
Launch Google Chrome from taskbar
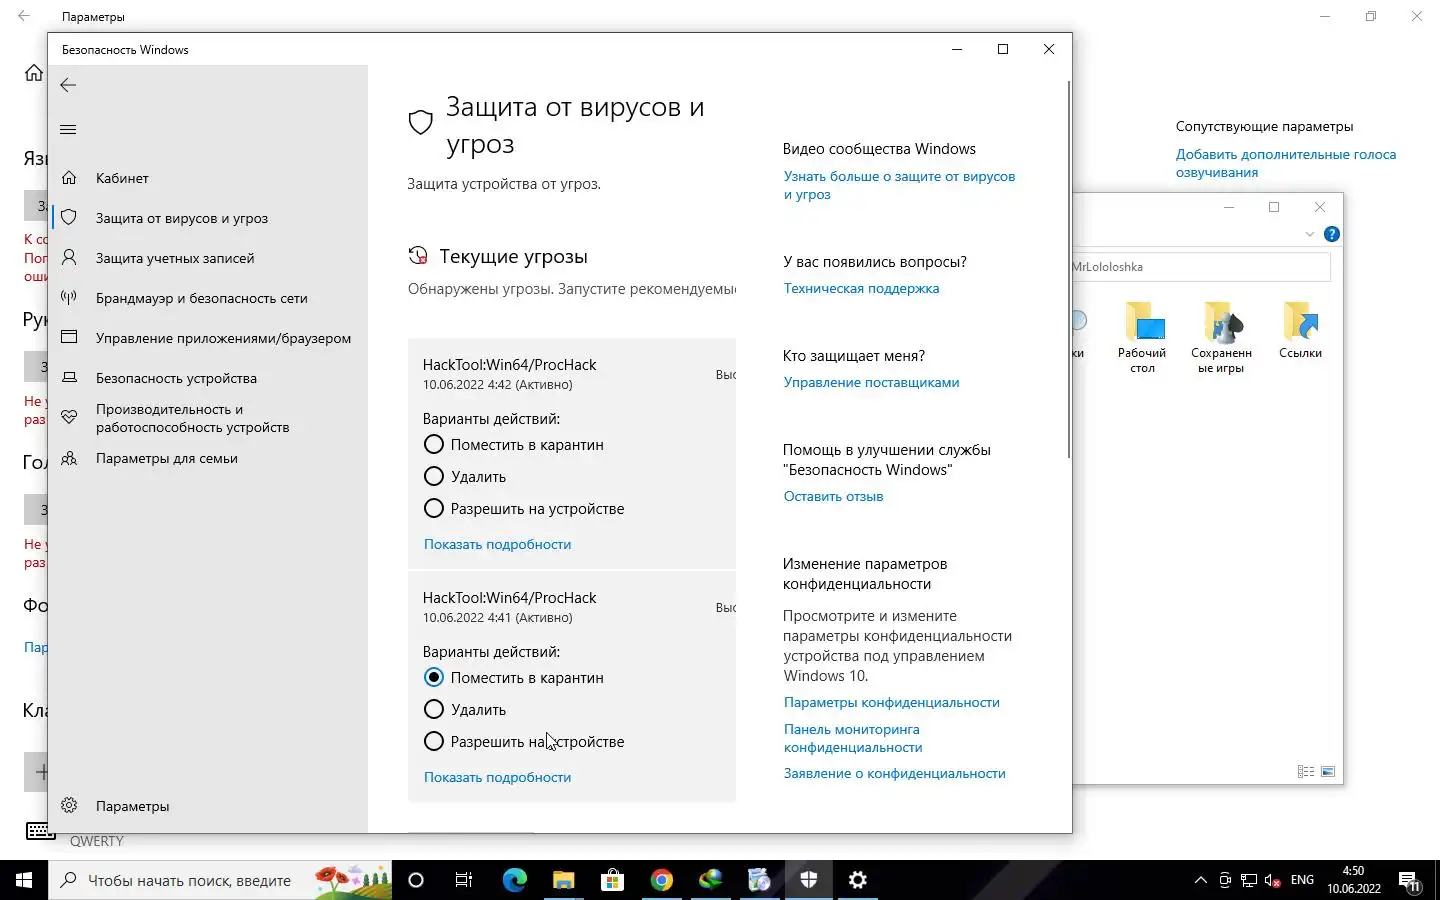coord(661,880)
